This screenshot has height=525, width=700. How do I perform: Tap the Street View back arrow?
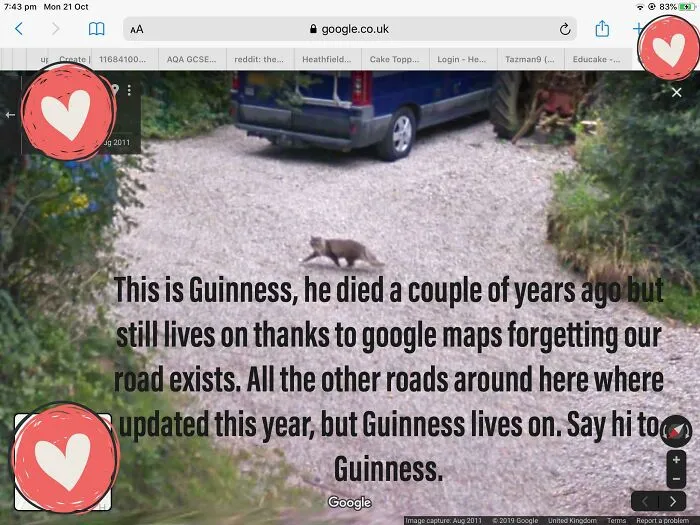(x=10, y=115)
